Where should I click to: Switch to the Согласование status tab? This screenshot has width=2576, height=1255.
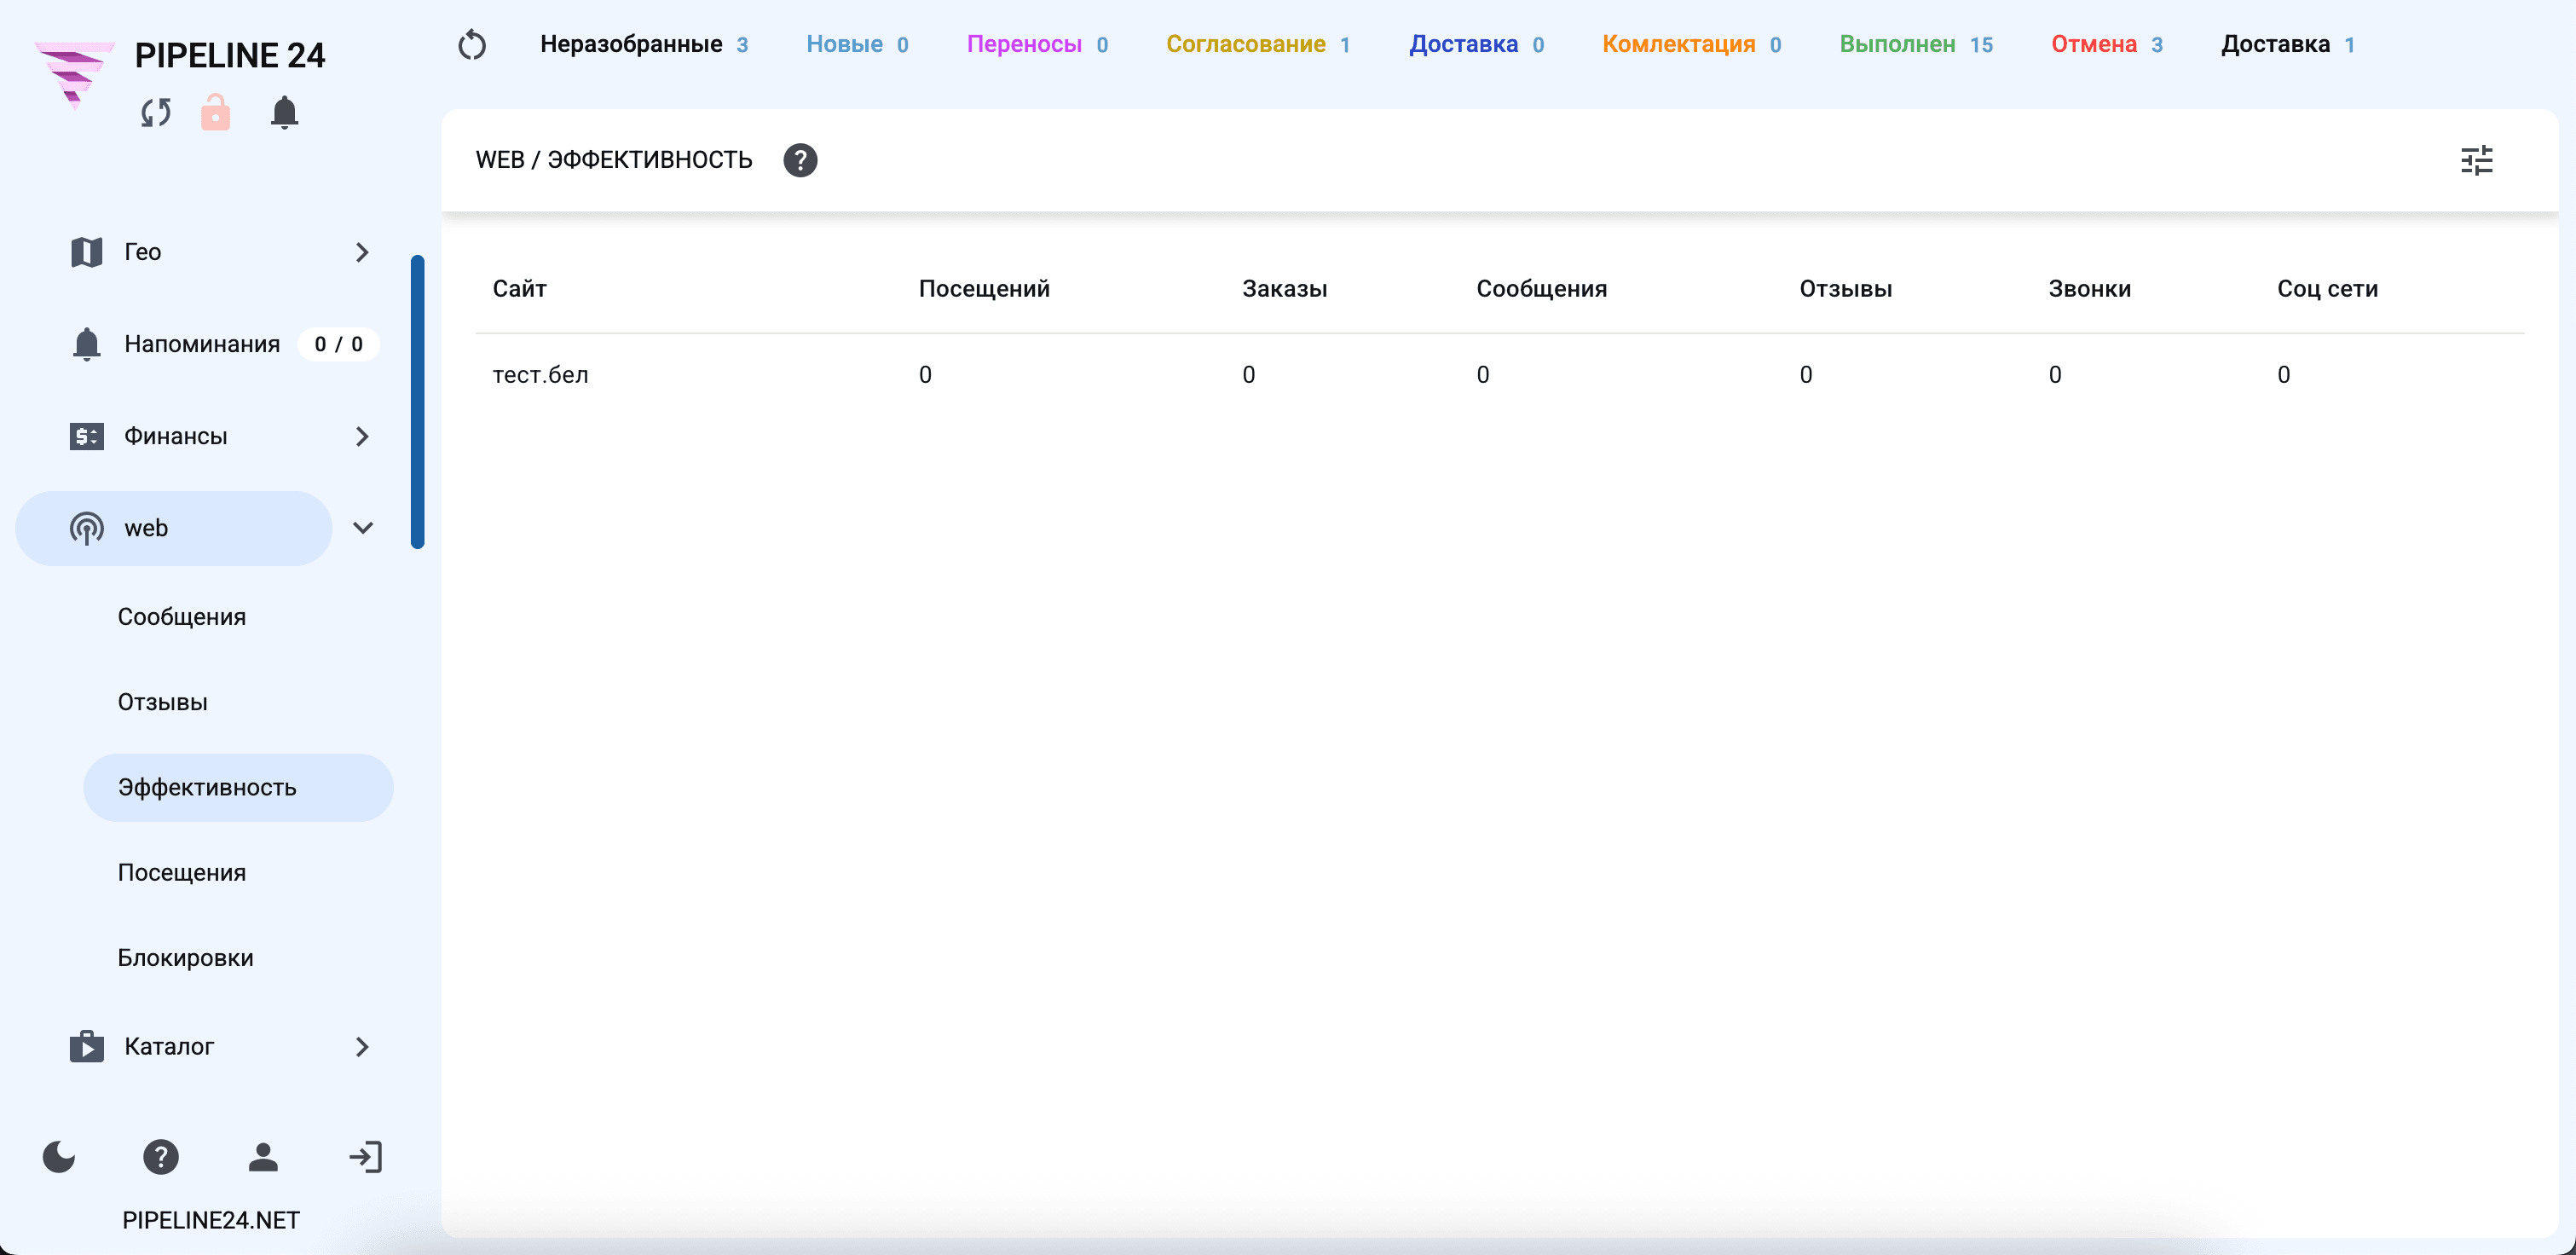click(1258, 45)
